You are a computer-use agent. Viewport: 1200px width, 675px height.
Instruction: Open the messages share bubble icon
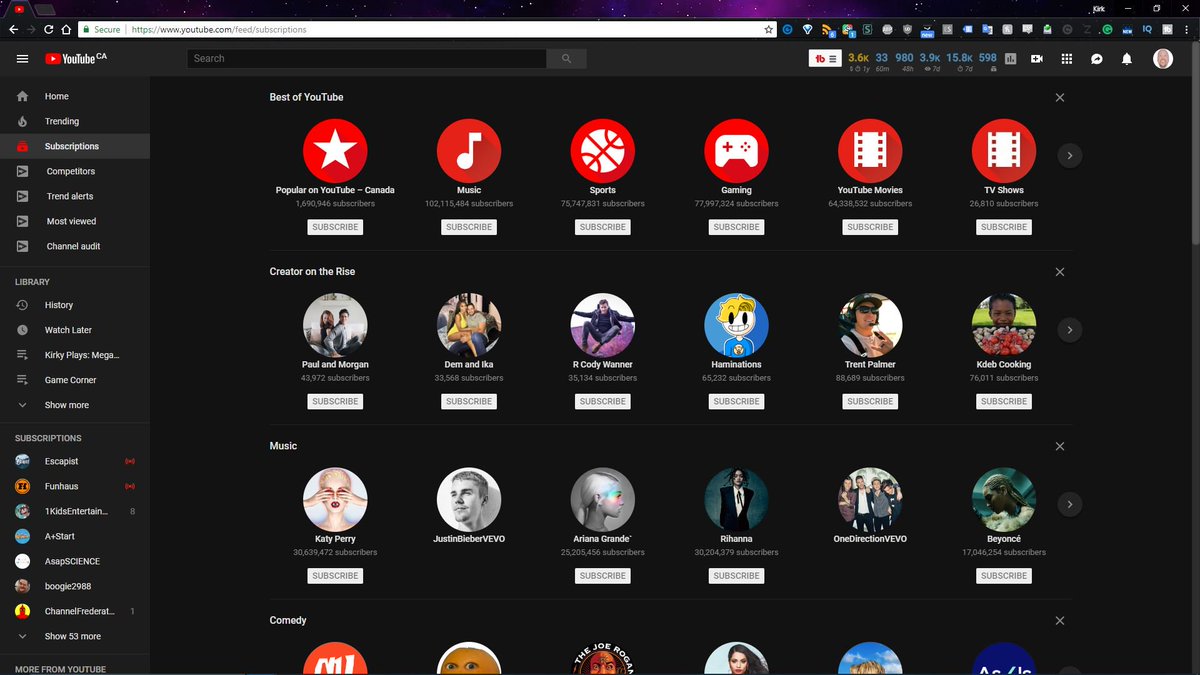[x=1097, y=59]
